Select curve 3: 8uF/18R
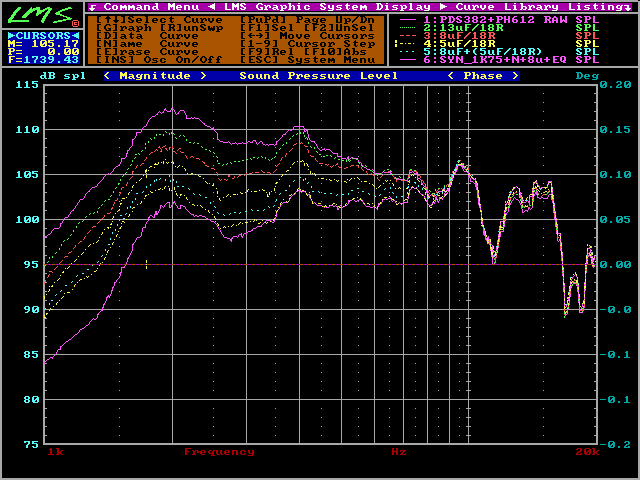 pos(459,36)
